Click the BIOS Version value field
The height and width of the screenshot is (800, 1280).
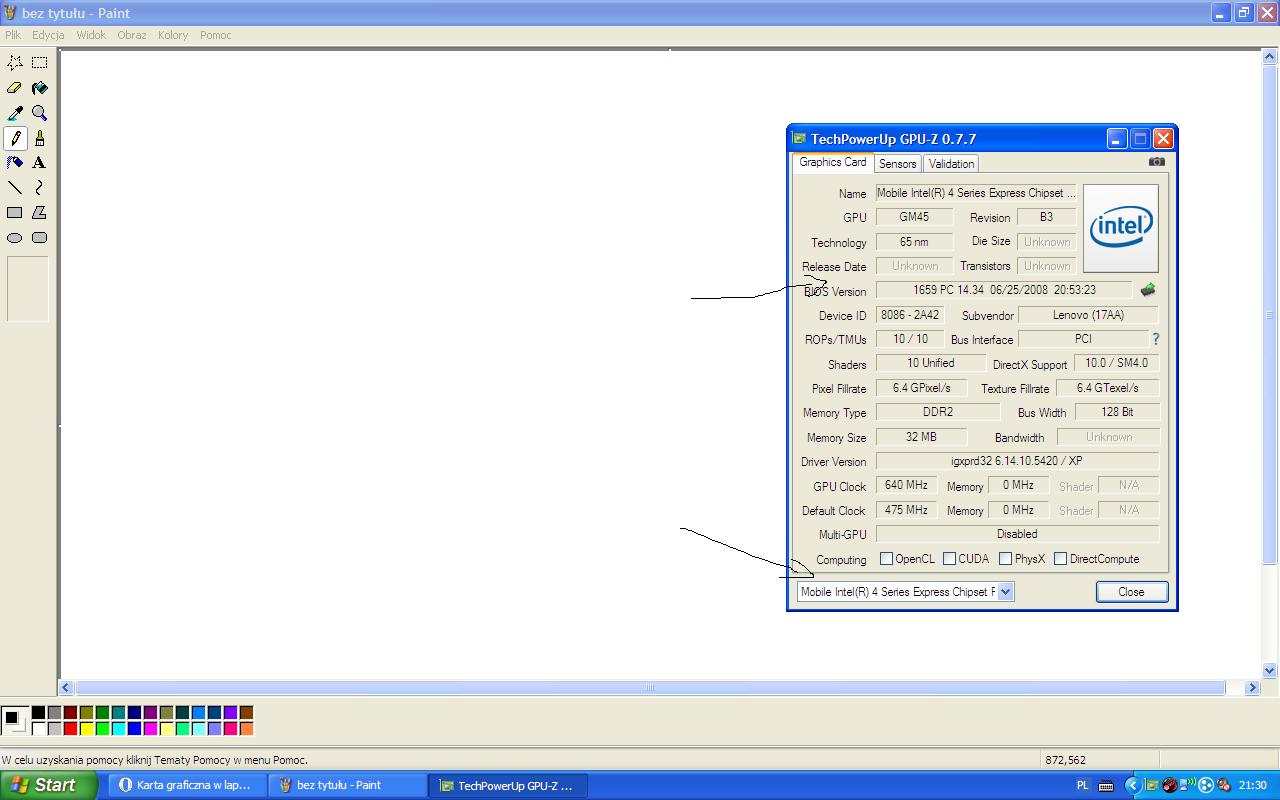[x=1004, y=290]
